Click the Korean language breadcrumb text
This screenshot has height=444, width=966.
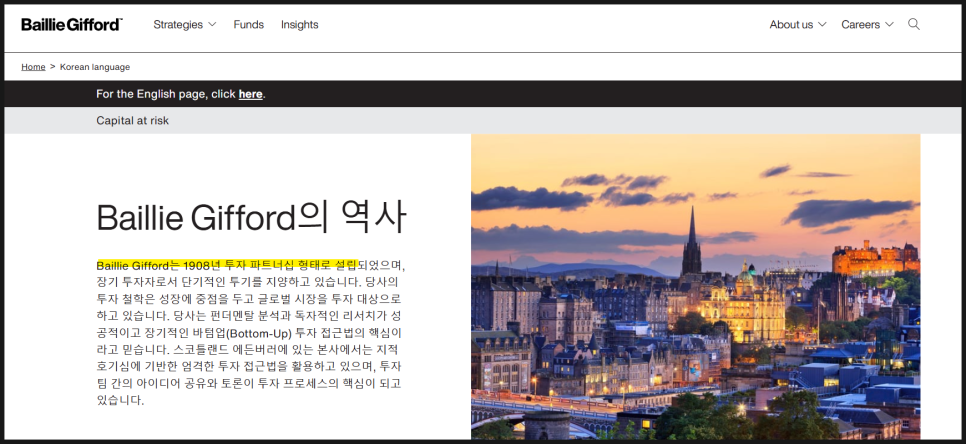click(x=95, y=67)
